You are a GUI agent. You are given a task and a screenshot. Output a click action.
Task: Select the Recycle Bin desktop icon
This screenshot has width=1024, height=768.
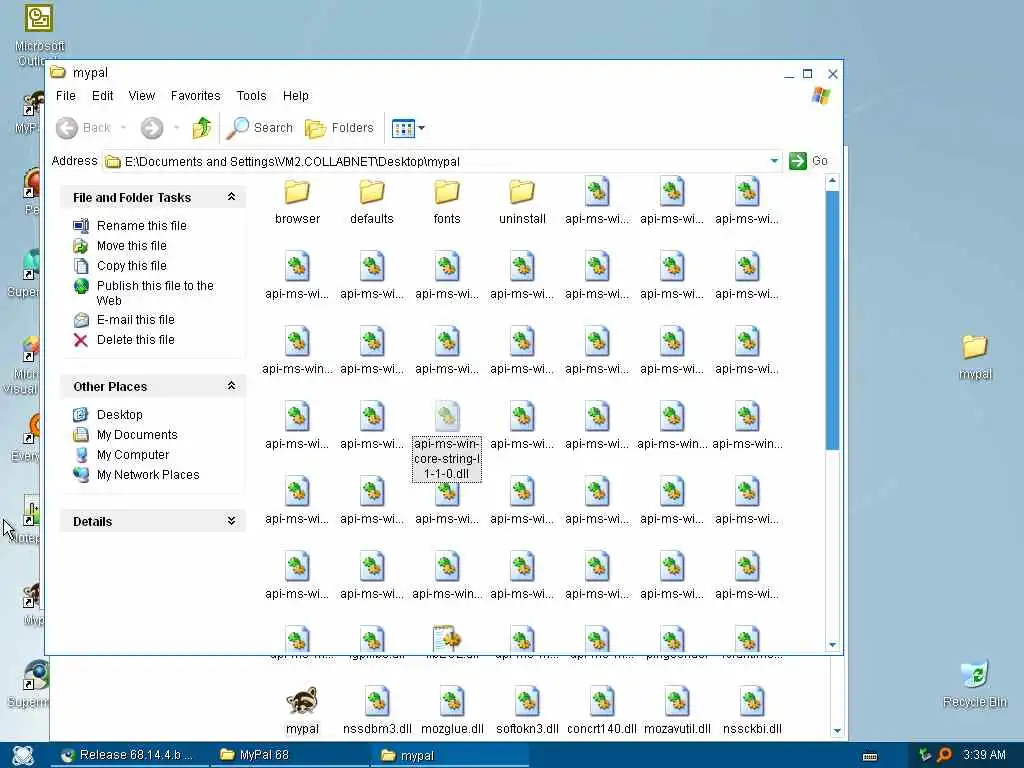pyautogui.click(x=975, y=684)
